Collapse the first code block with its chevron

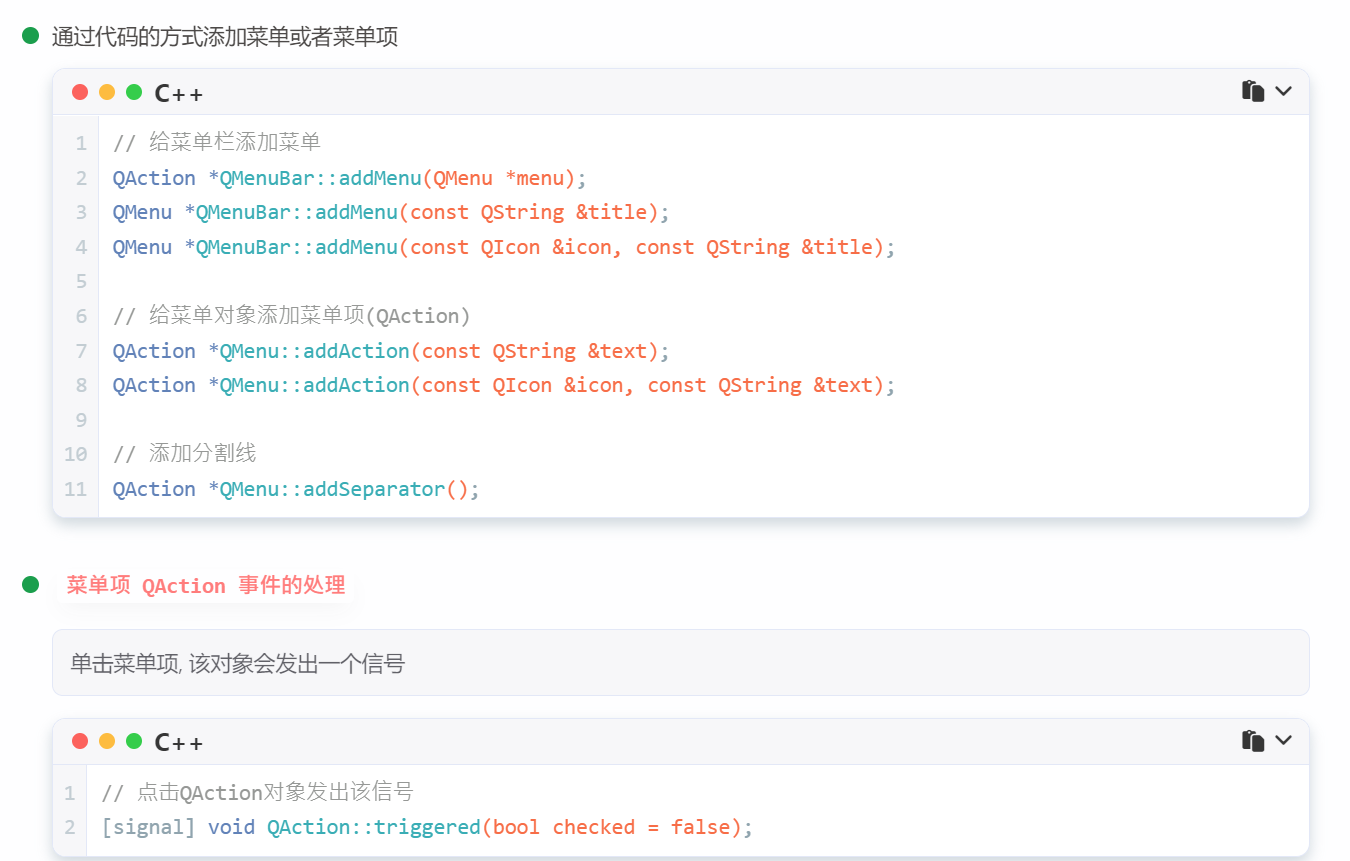click(x=1284, y=91)
